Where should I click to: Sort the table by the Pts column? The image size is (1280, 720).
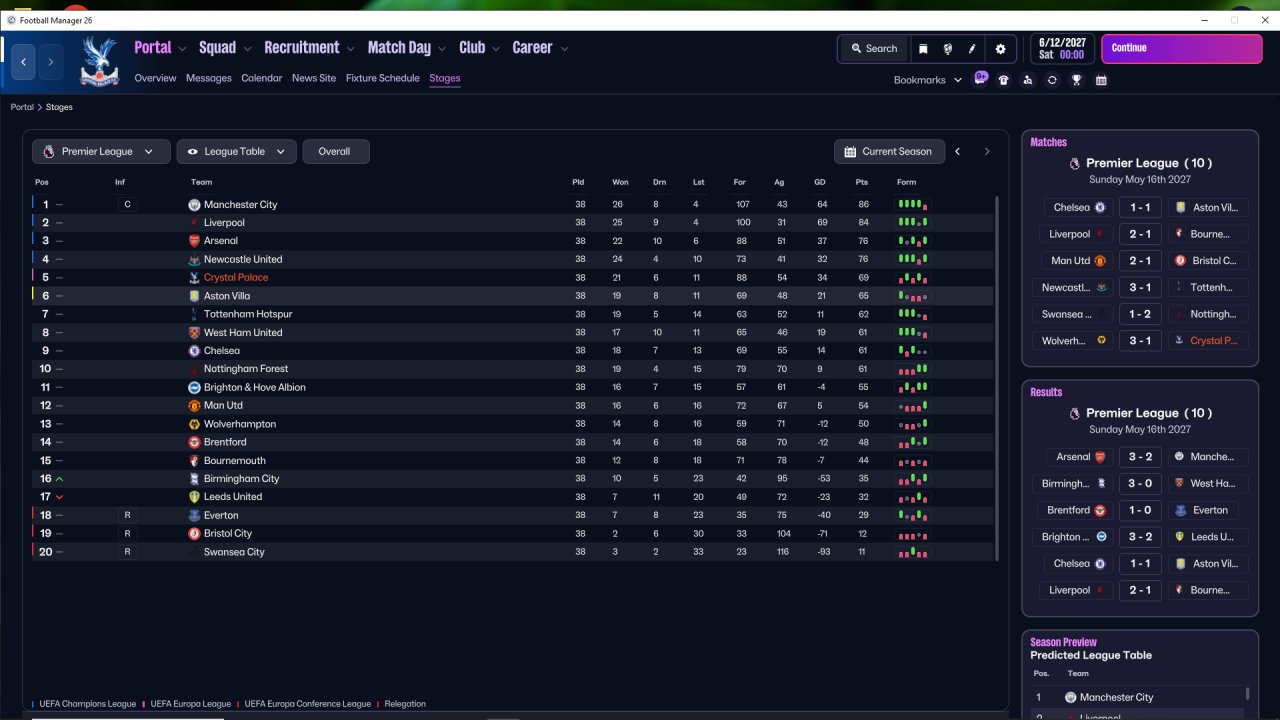[862, 182]
